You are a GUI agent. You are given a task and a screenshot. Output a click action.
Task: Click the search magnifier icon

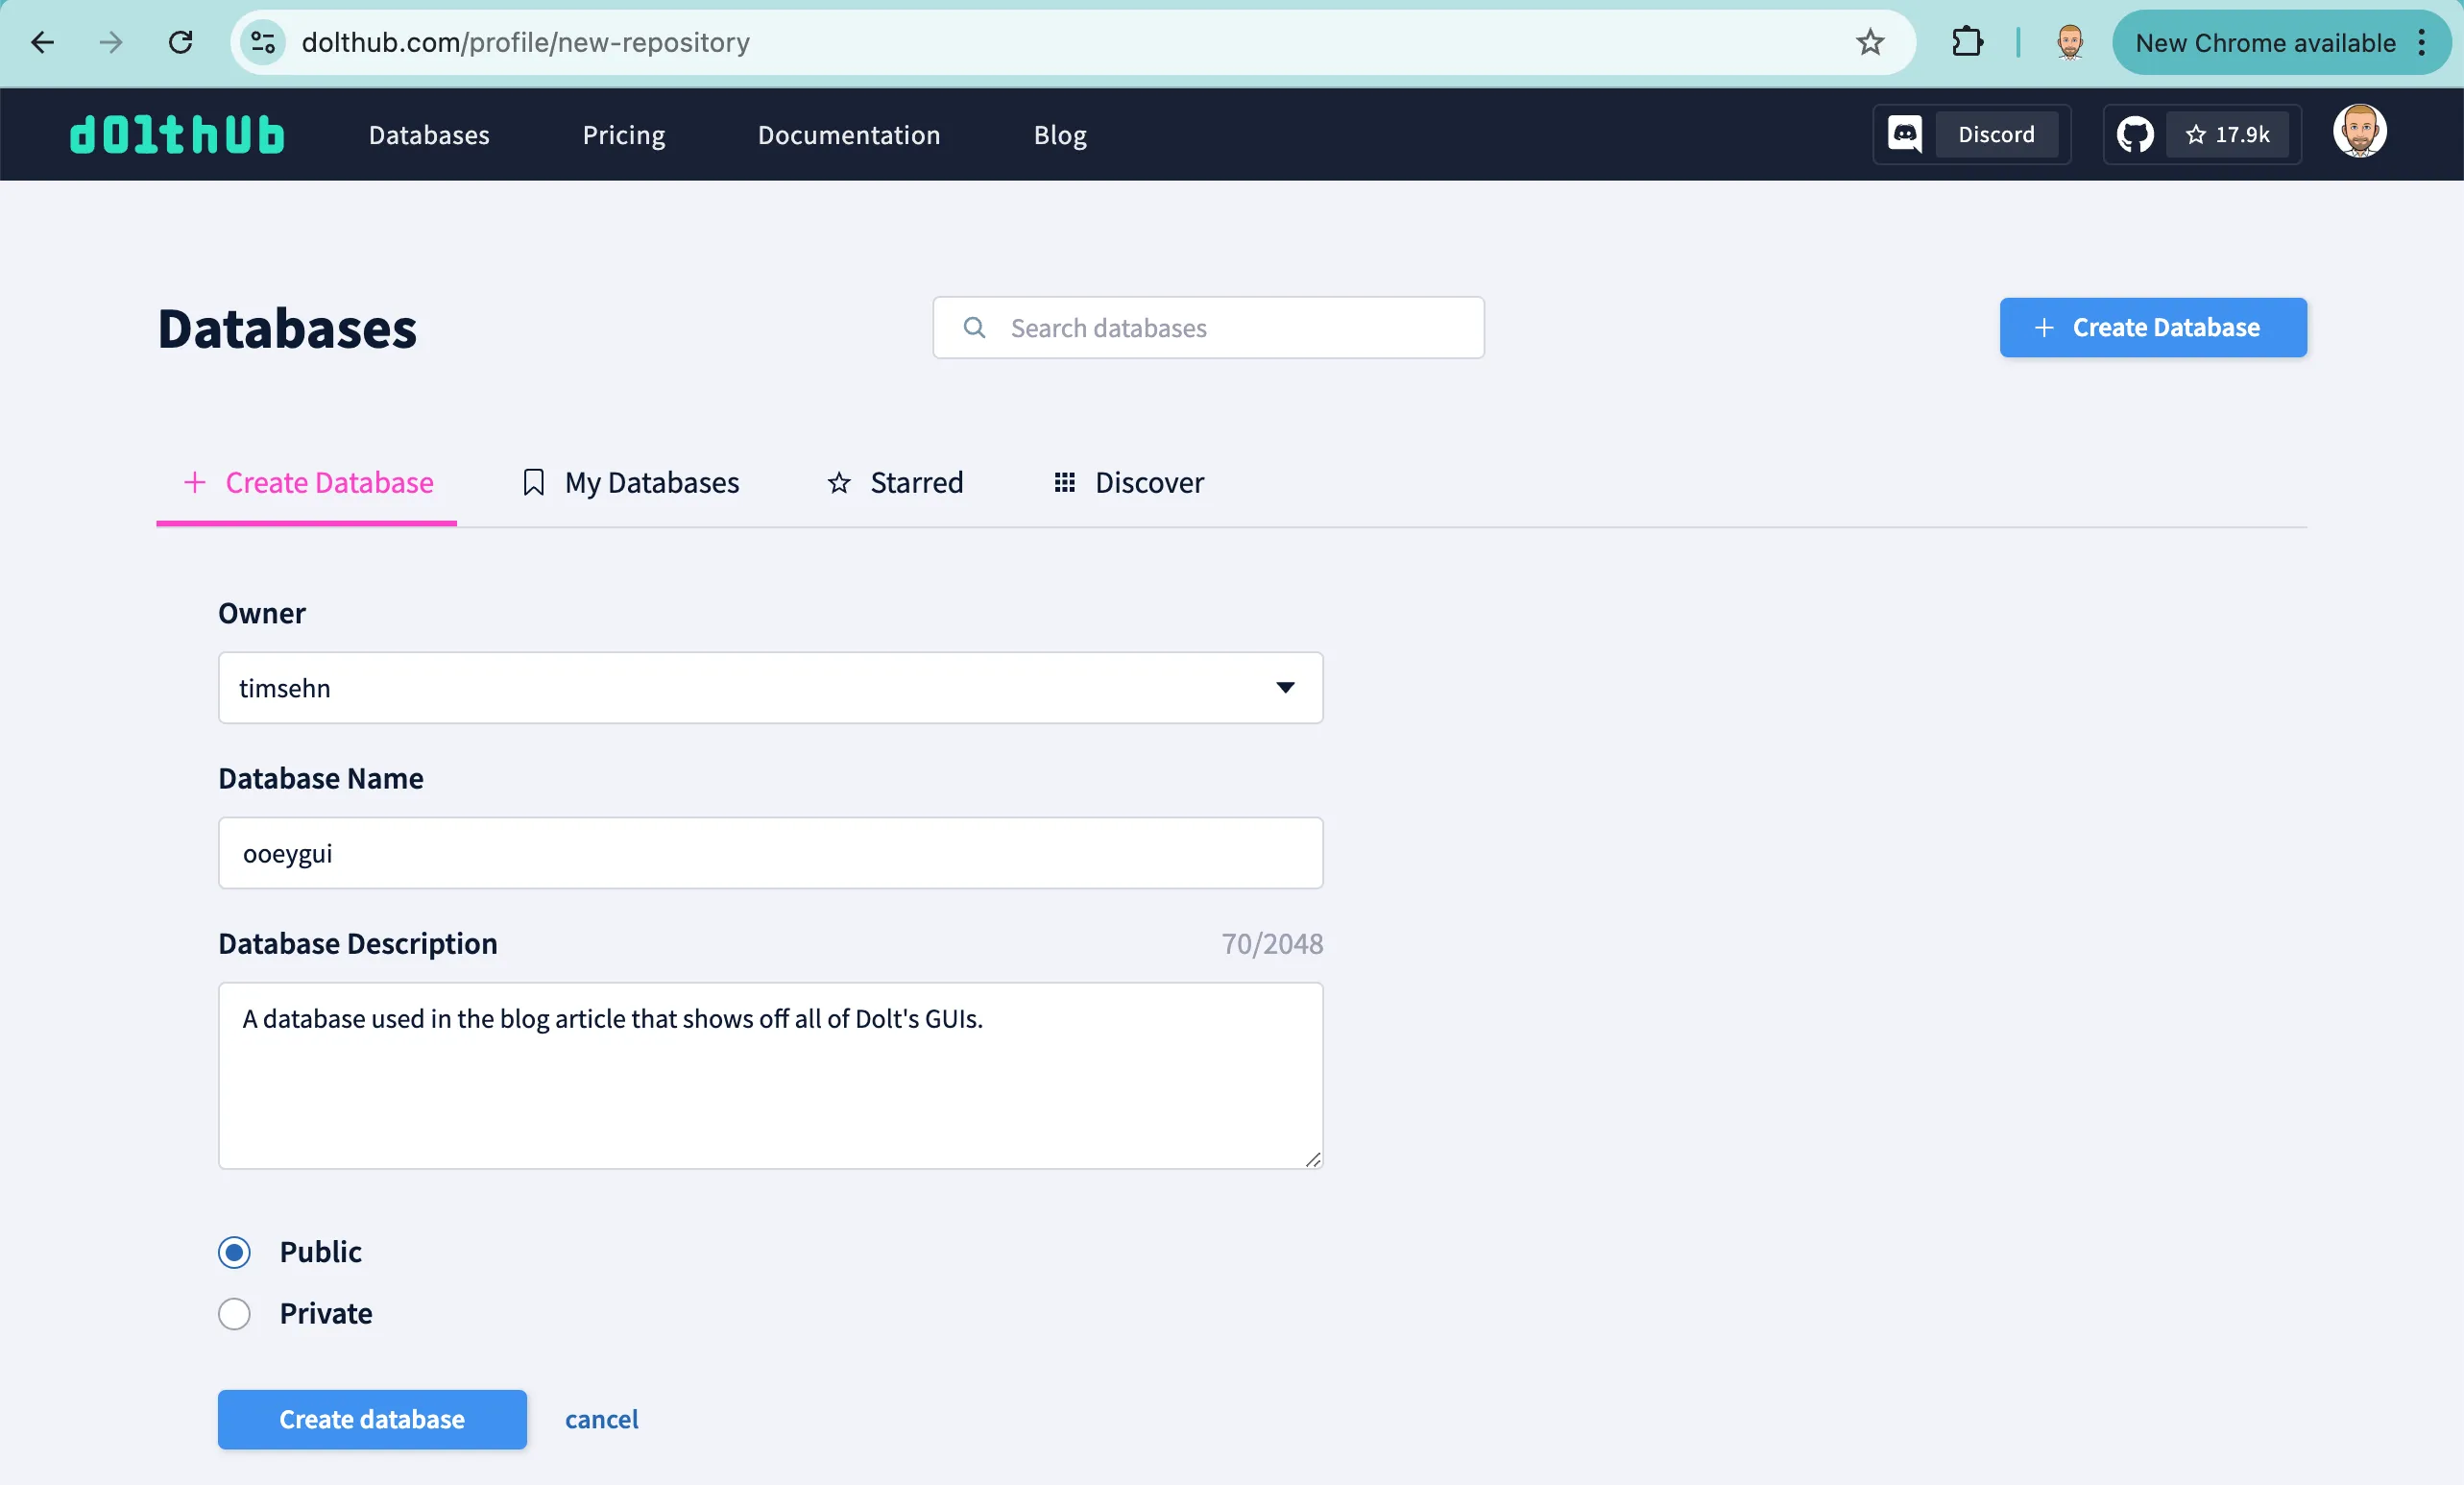point(974,327)
